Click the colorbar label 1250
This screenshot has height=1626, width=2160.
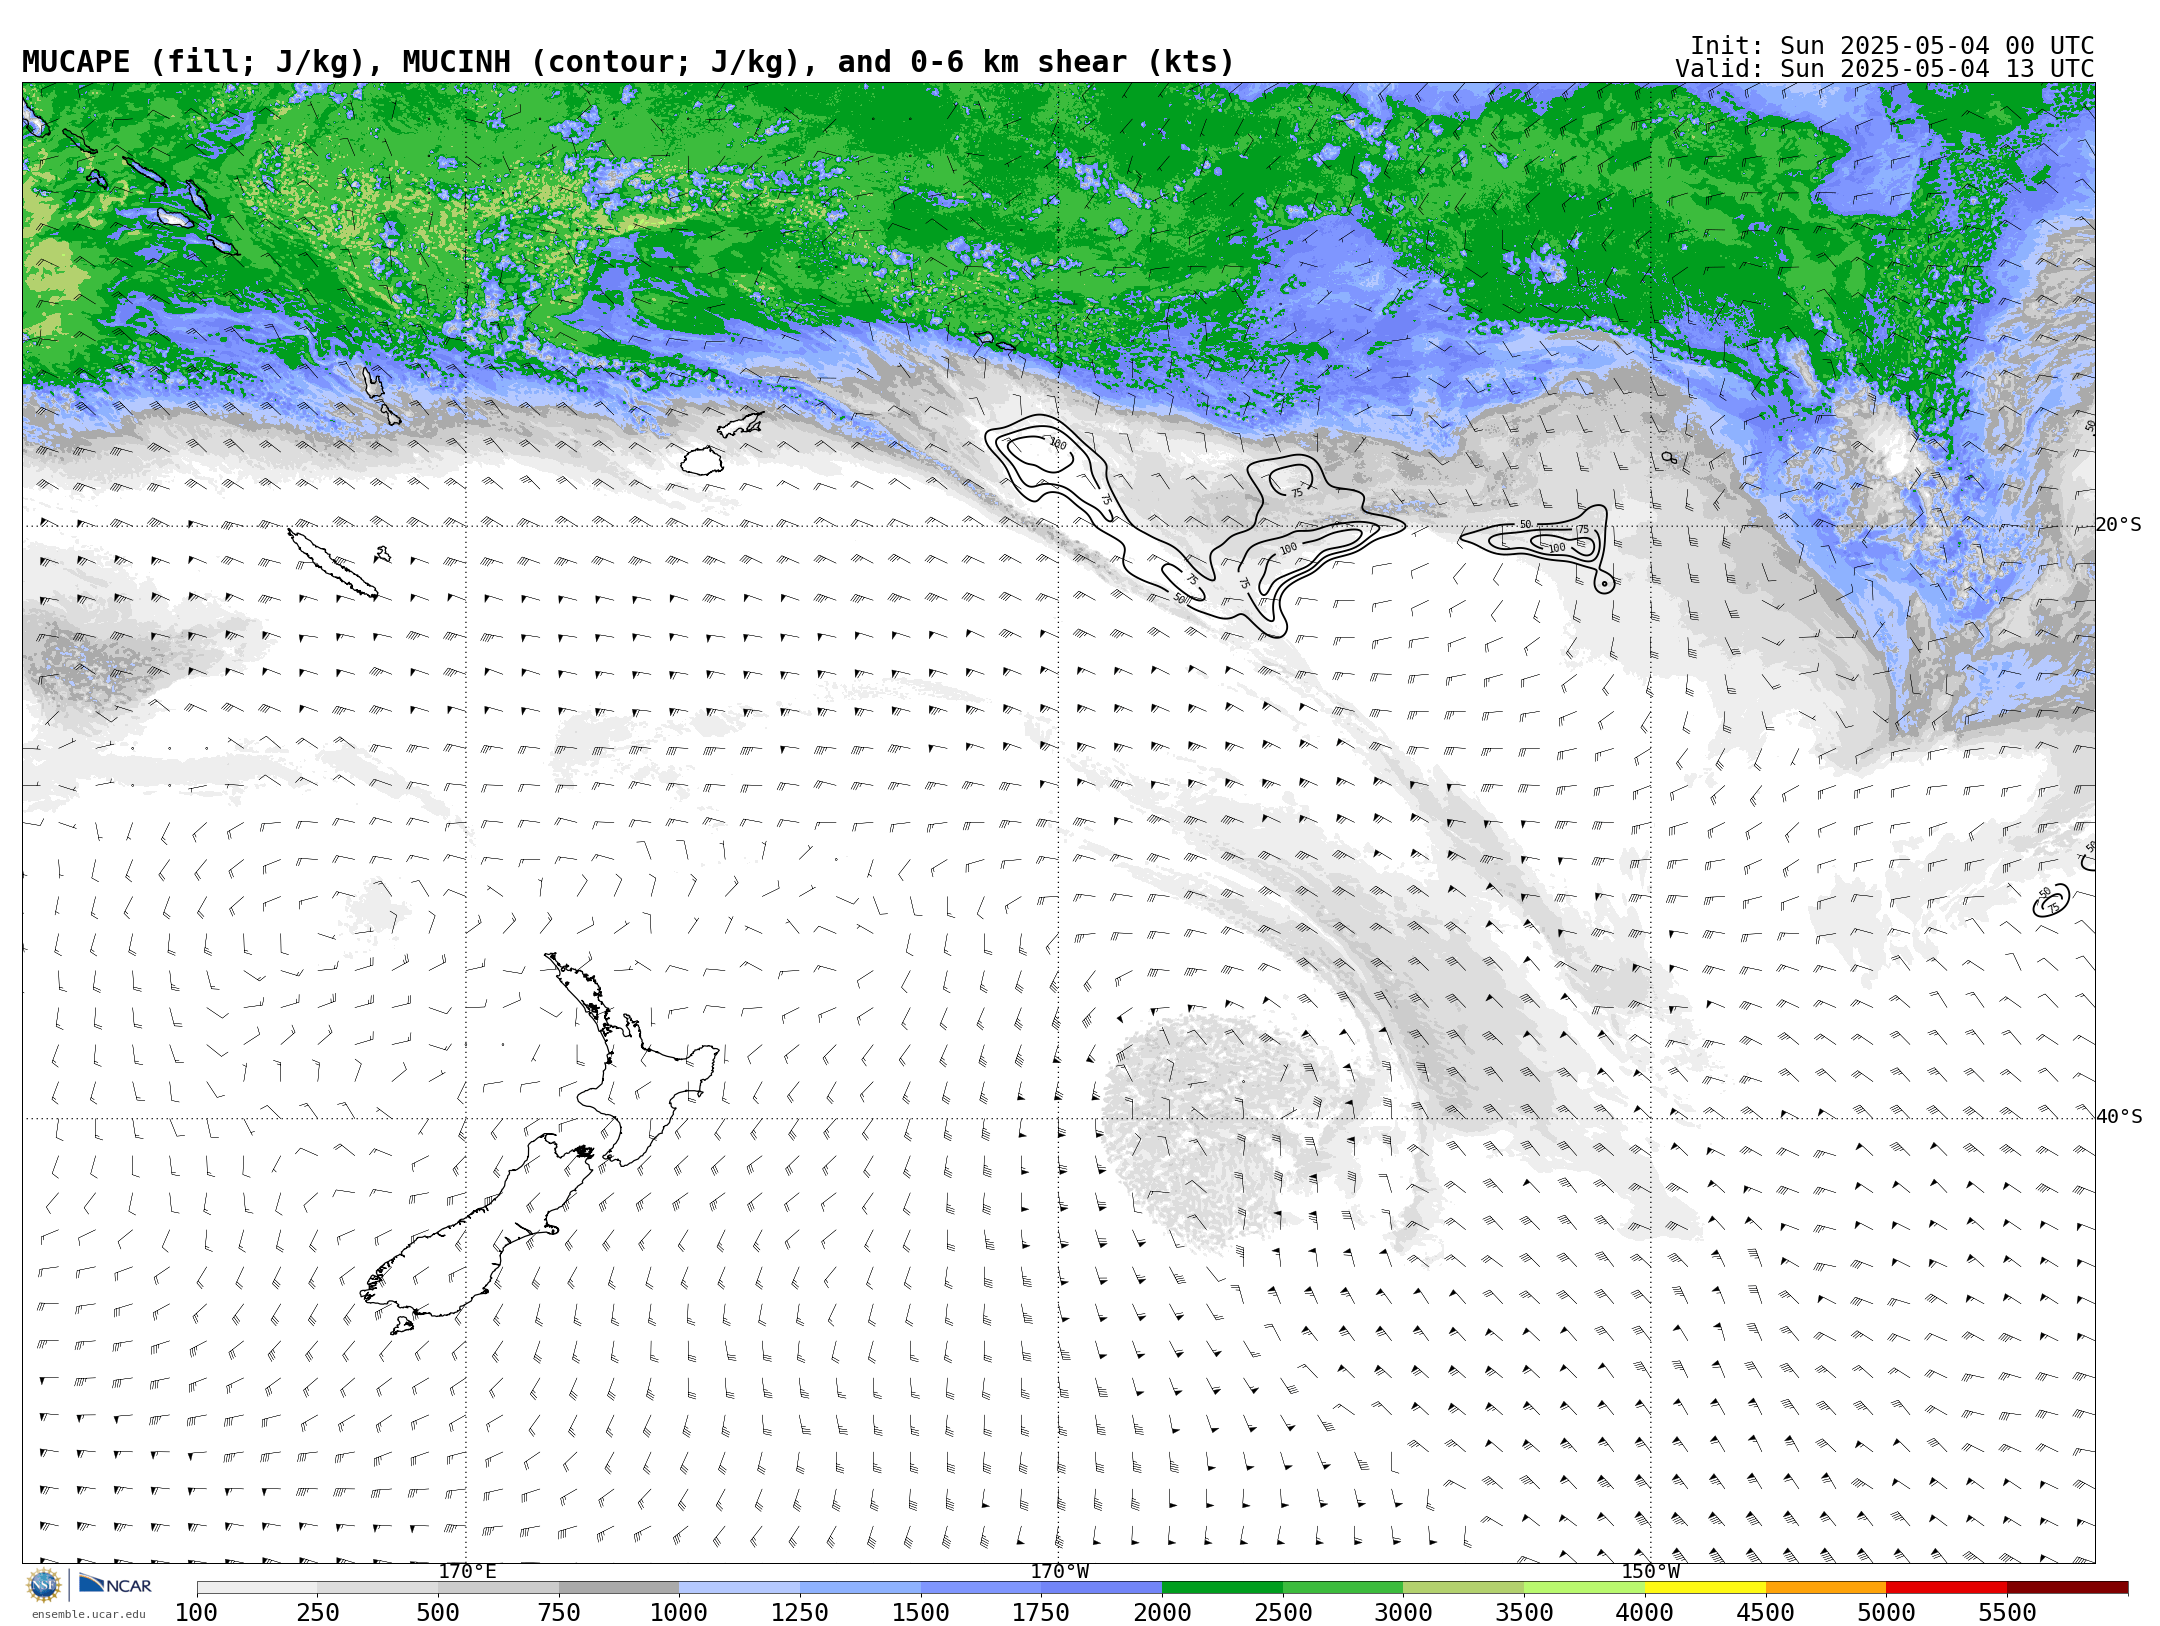800,1613
